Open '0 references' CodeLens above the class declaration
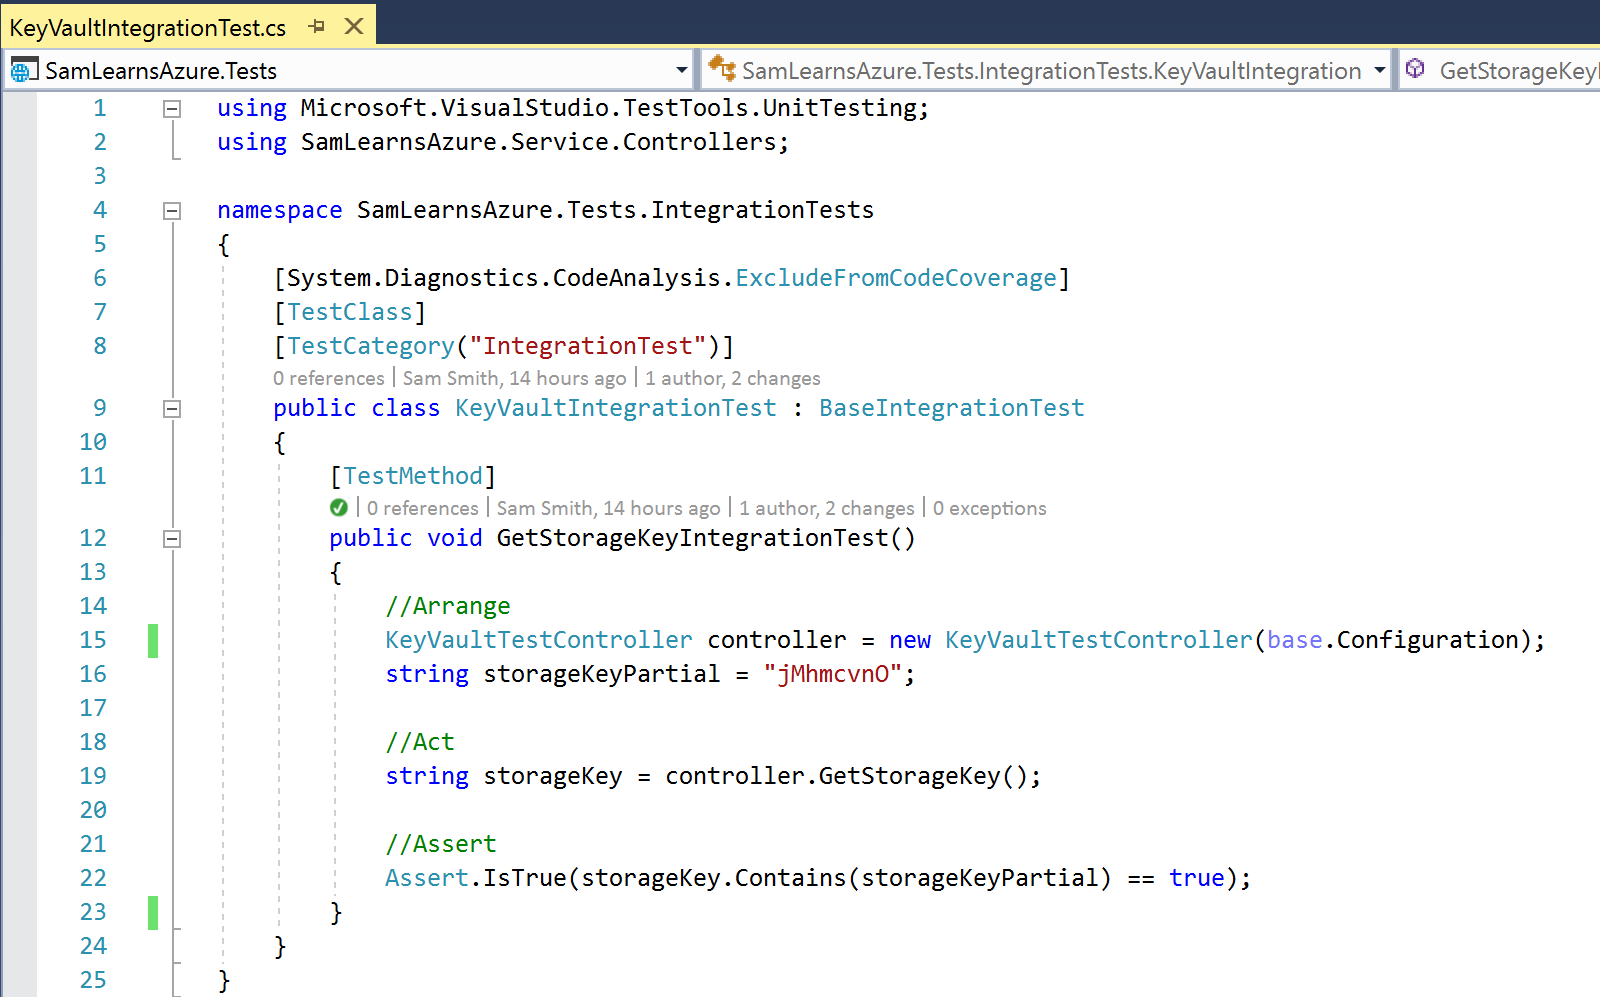The width and height of the screenshot is (1600, 997). point(329,378)
